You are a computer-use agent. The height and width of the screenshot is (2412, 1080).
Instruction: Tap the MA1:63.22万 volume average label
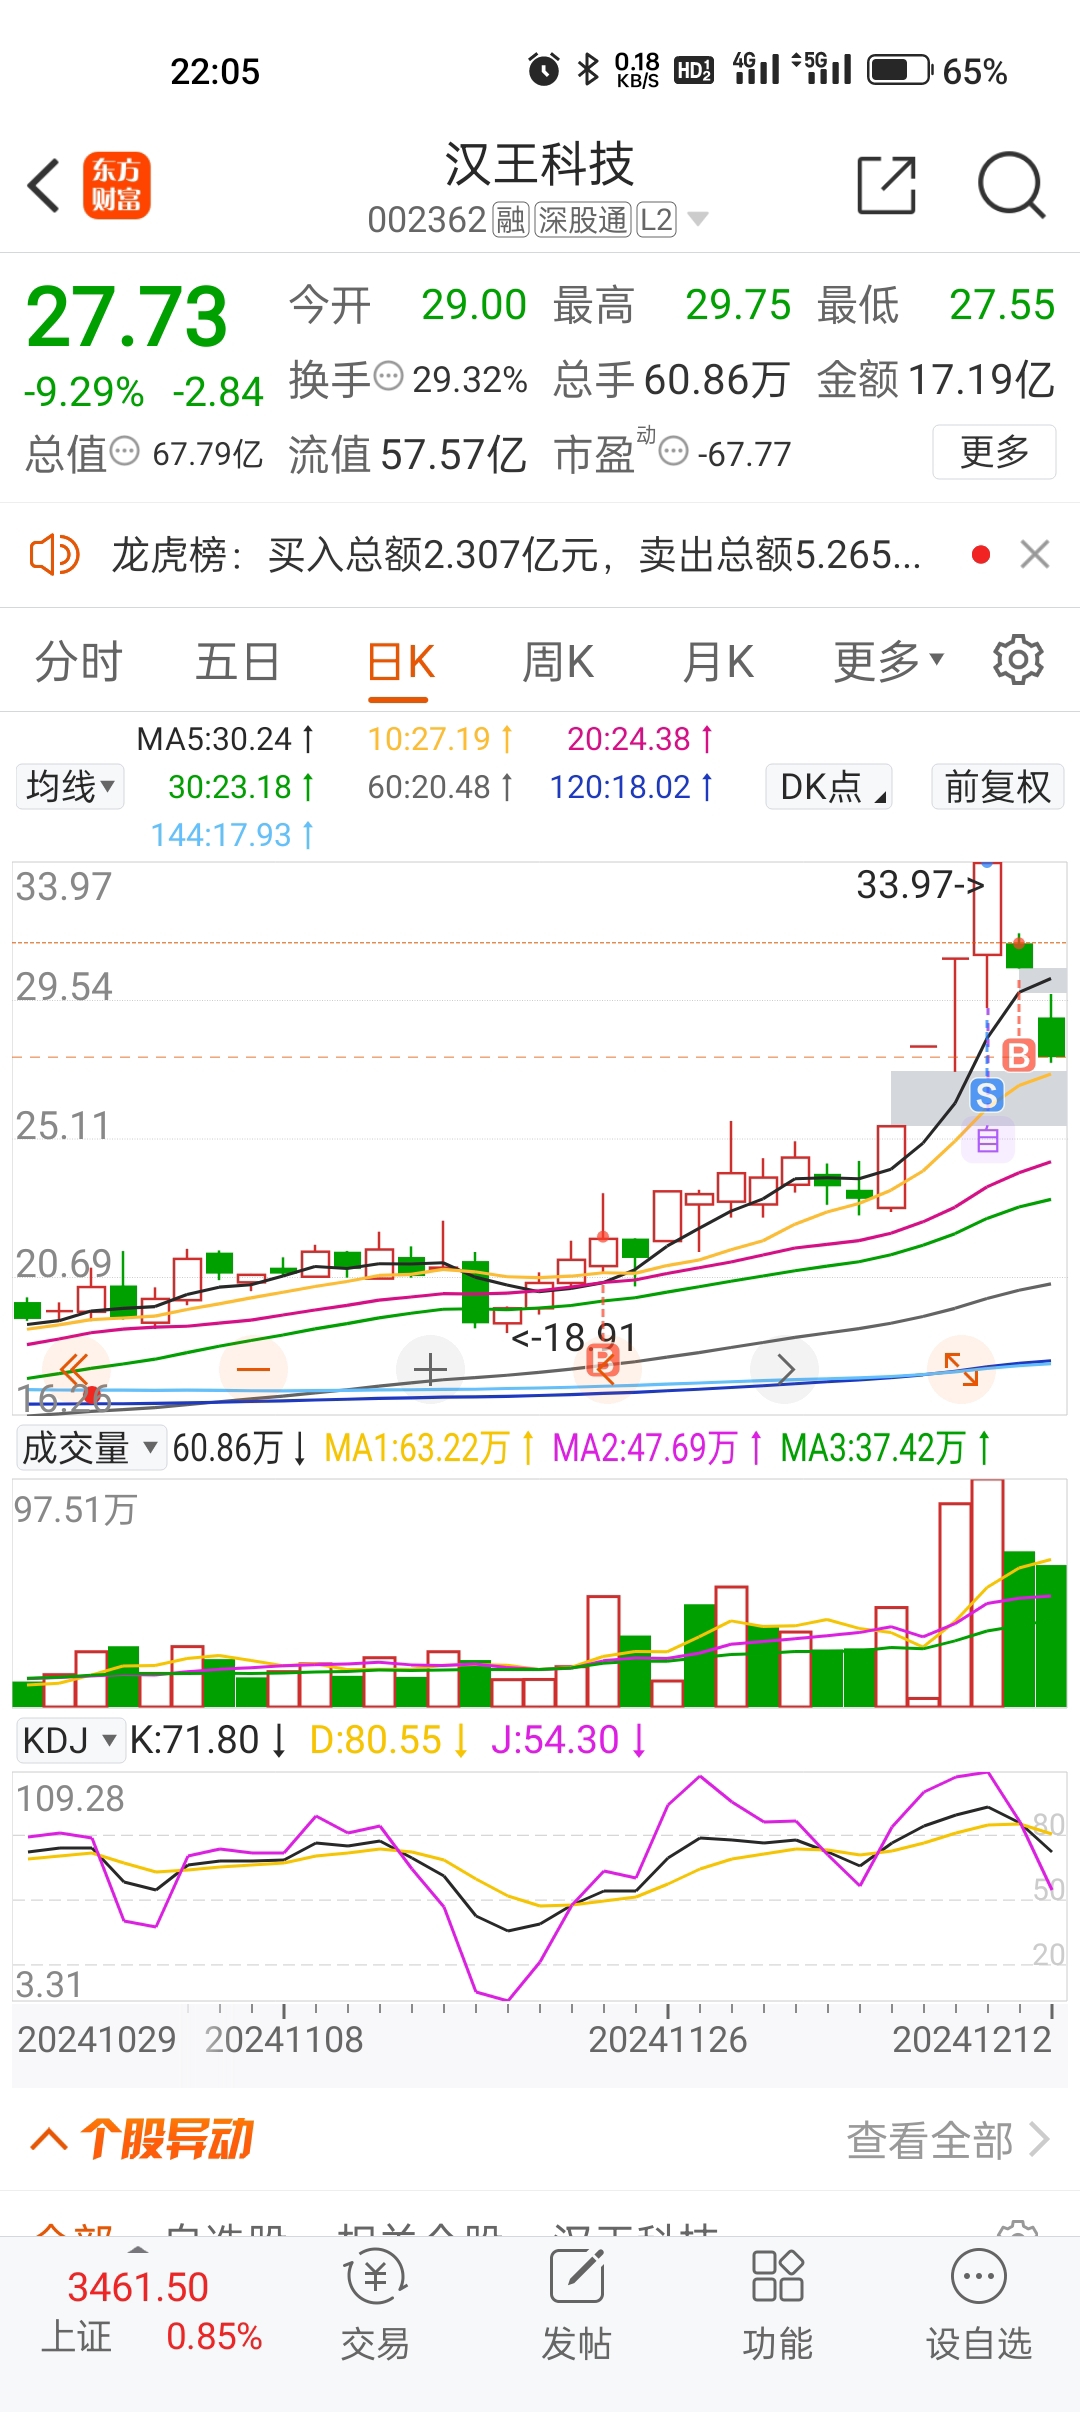[430, 1447]
